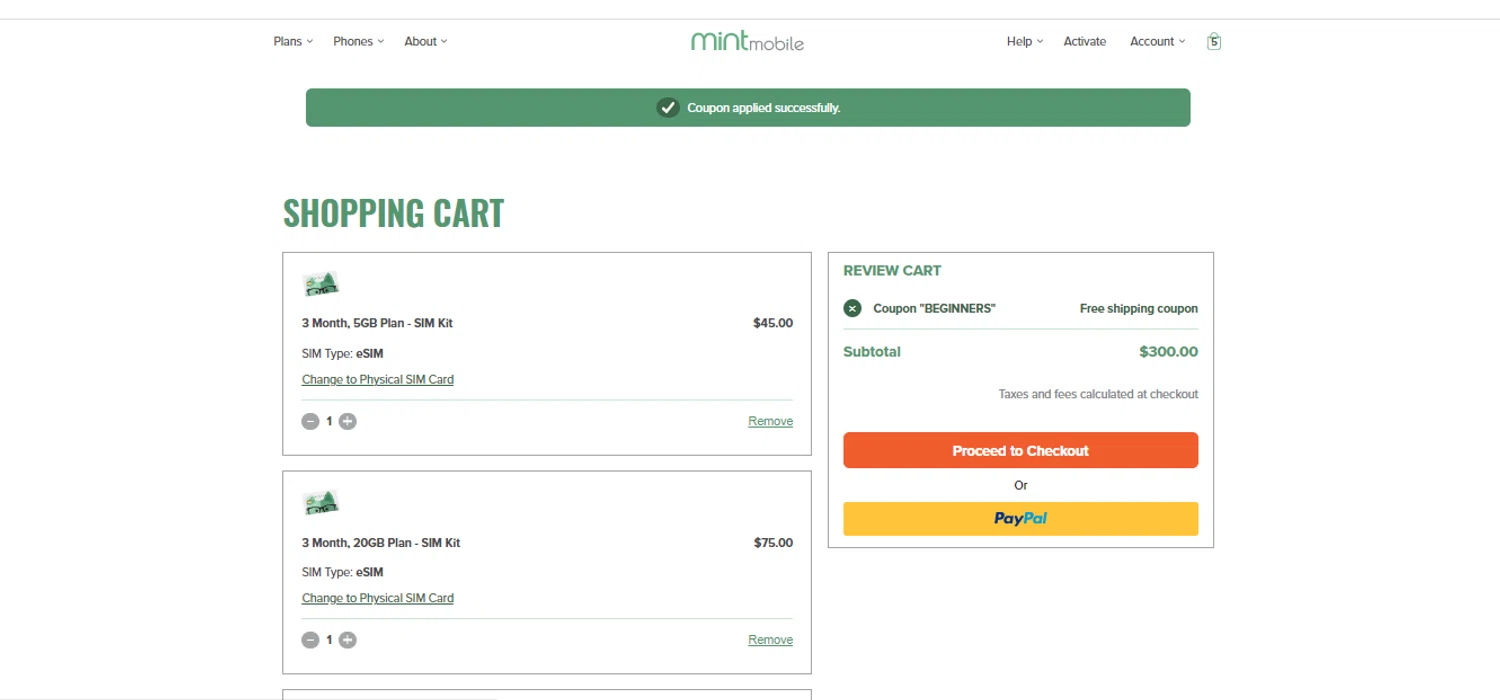Pay with the PayPal button
Viewport: 1500px width, 700px height.
click(1020, 518)
